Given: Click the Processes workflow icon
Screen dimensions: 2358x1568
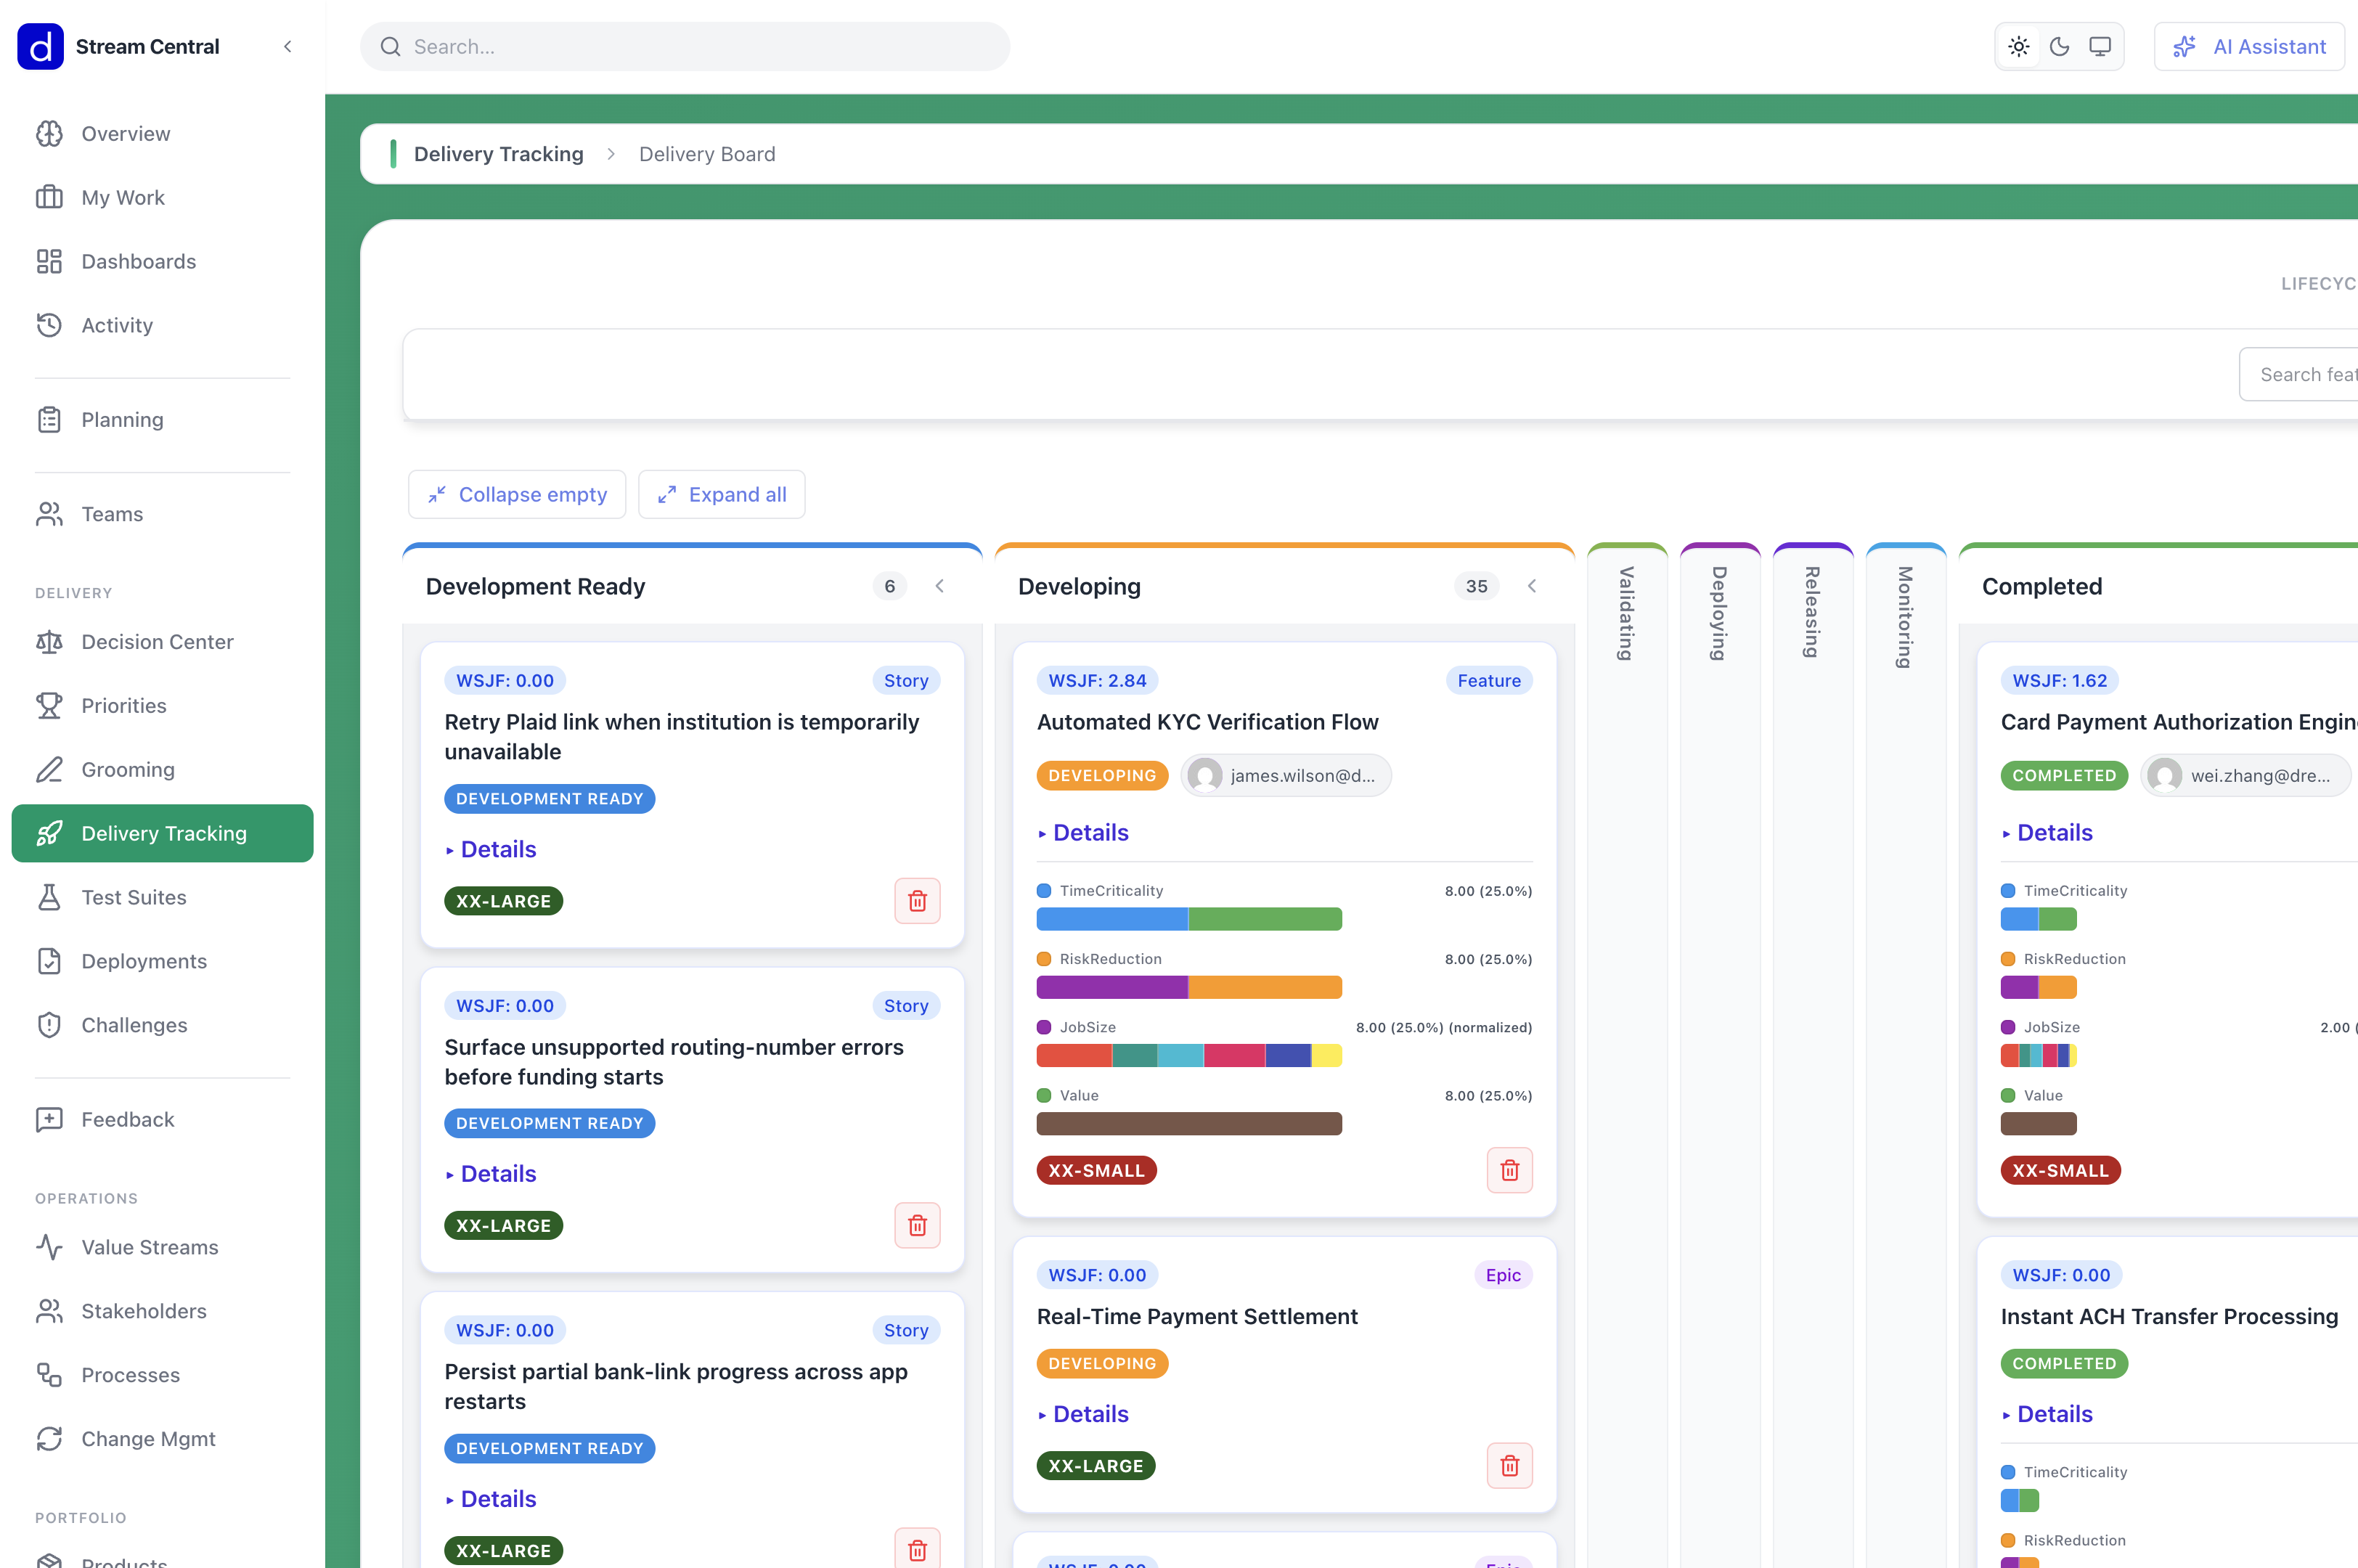Looking at the screenshot, I should [x=49, y=1376].
